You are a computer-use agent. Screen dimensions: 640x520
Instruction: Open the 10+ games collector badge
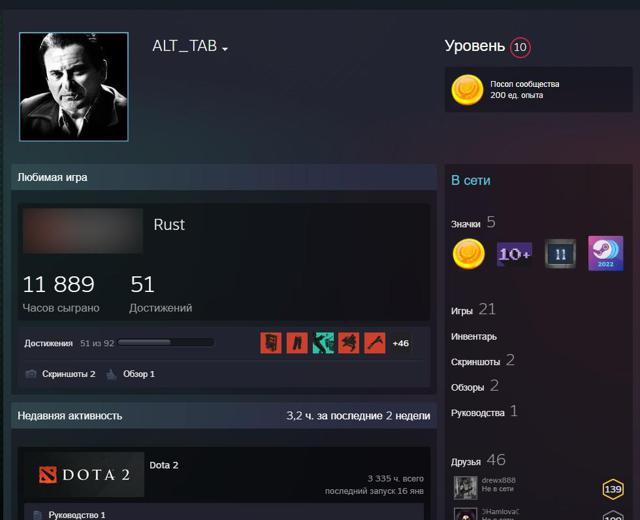tap(514, 254)
